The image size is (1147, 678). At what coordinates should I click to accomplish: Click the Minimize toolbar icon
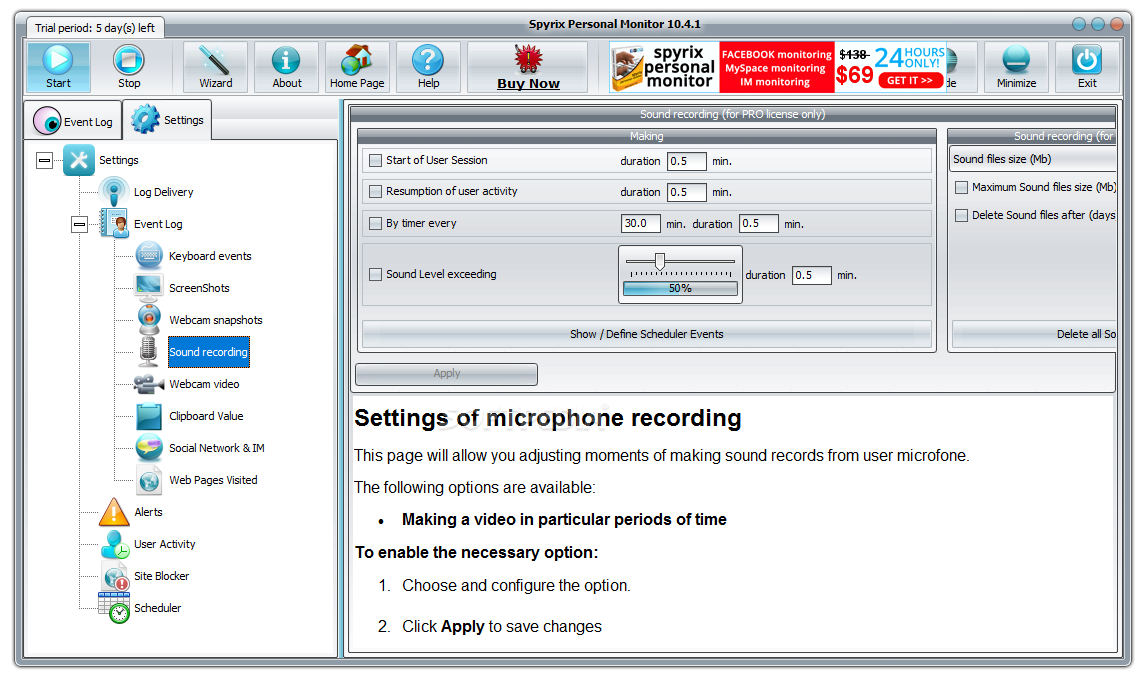[1016, 60]
